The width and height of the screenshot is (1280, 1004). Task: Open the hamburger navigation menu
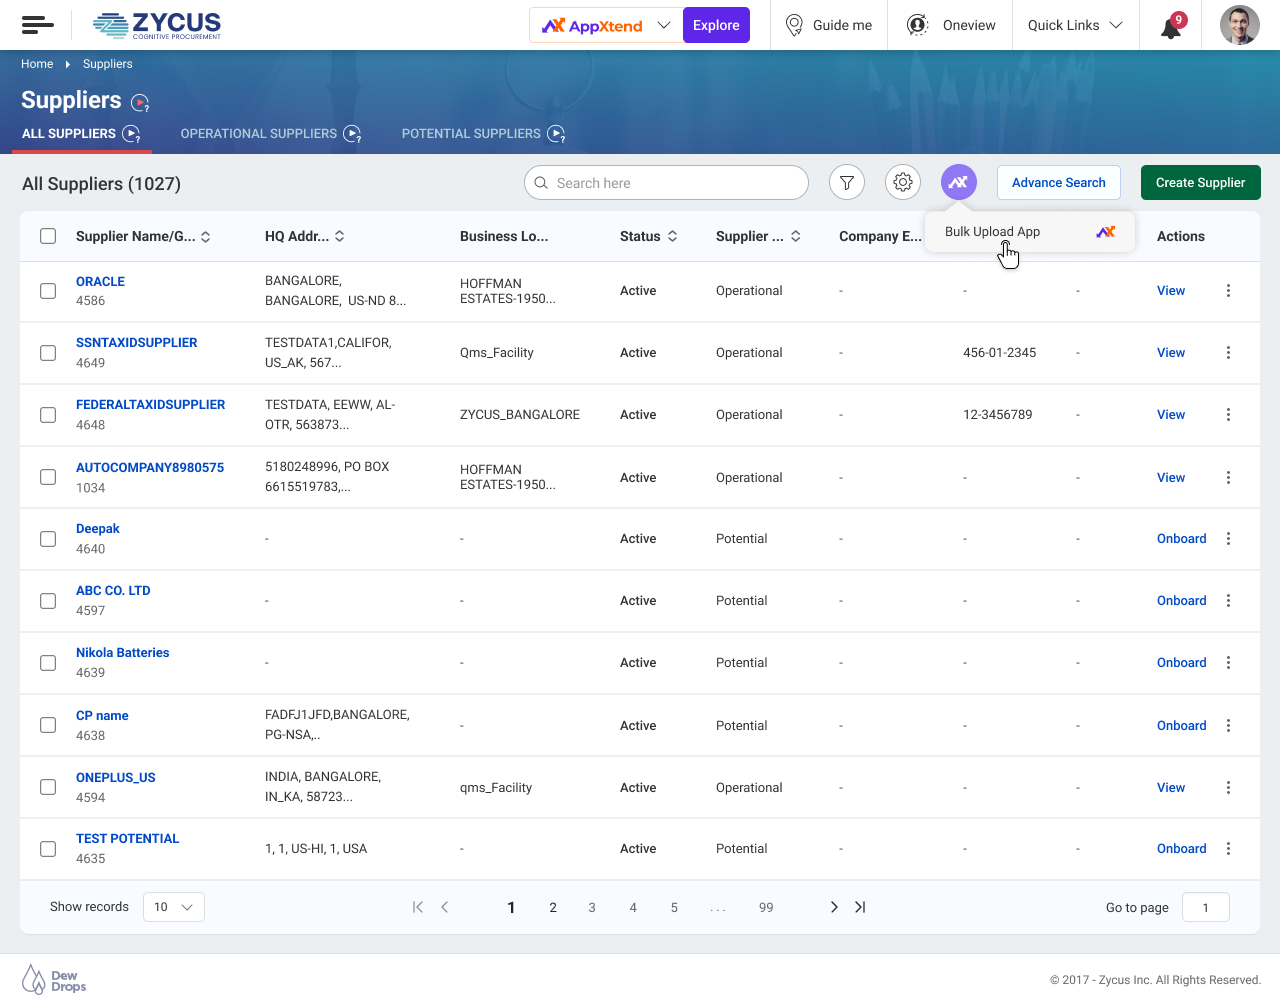37,25
